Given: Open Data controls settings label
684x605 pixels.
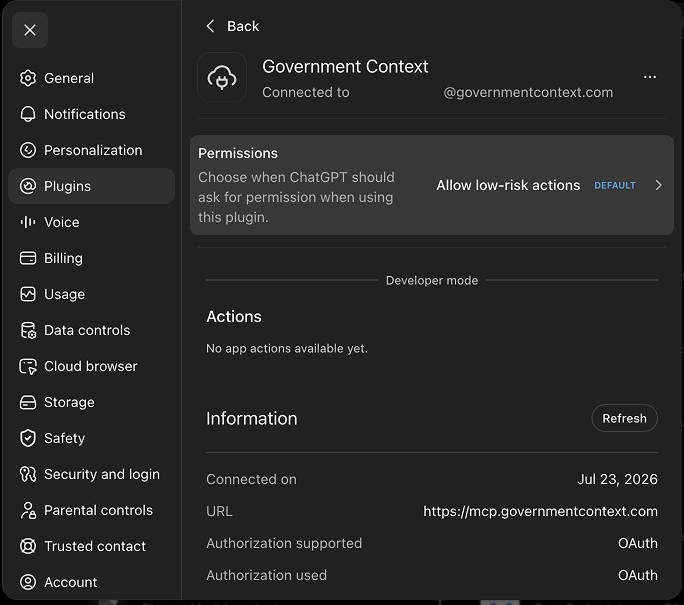Looking at the screenshot, I should (x=87, y=330).
